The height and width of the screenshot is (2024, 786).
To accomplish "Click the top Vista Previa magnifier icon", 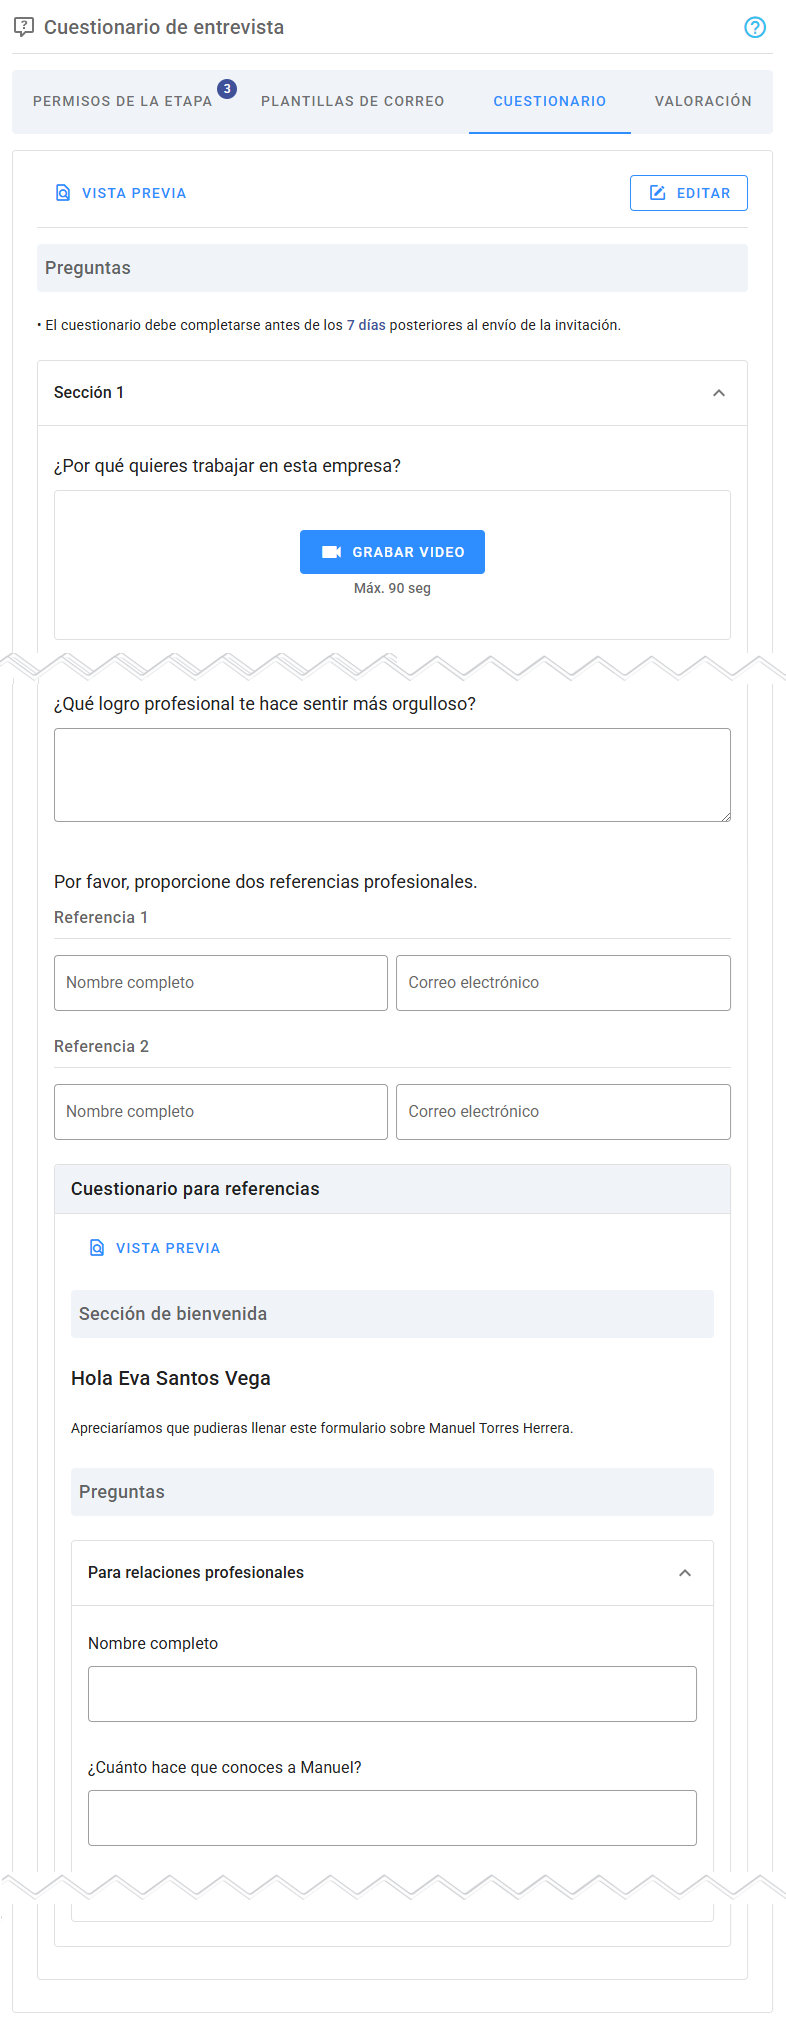I will 63,193.
